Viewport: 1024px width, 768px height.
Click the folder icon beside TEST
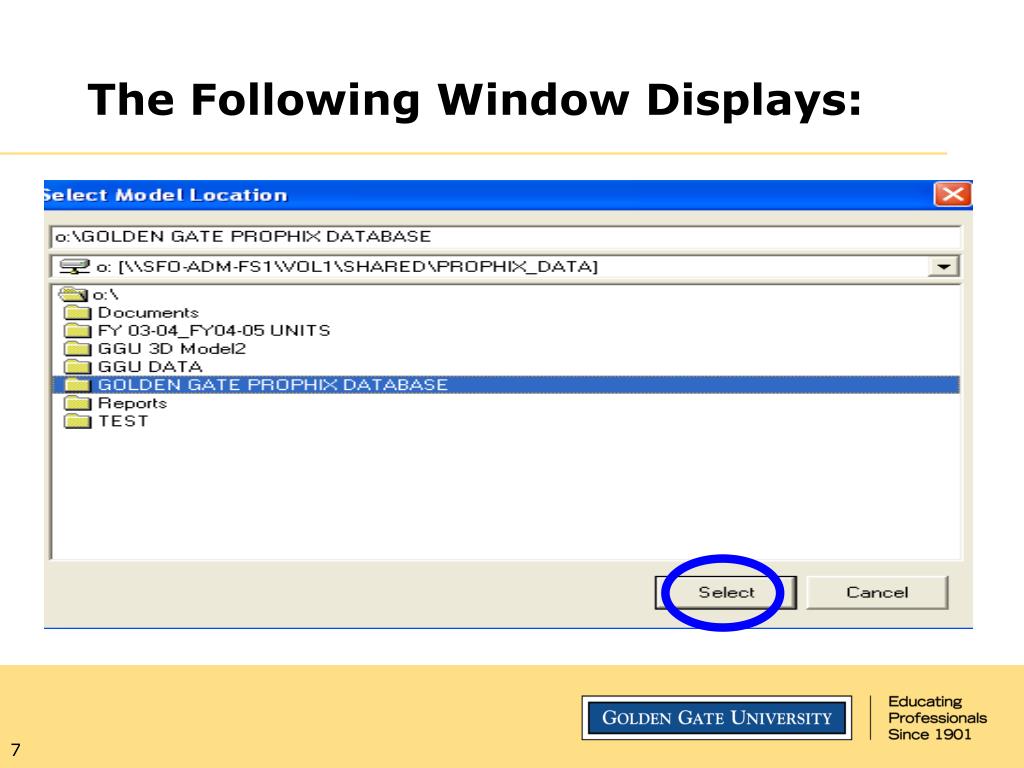[77, 421]
